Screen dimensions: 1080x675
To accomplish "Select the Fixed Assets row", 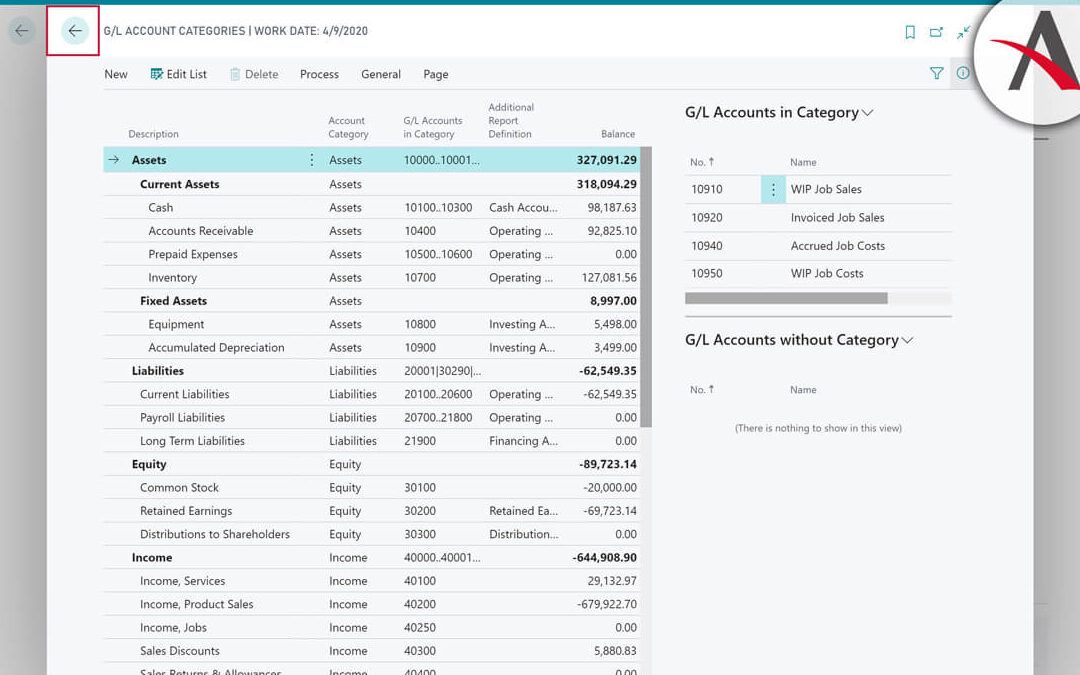I will pyautogui.click(x=371, y=301).
